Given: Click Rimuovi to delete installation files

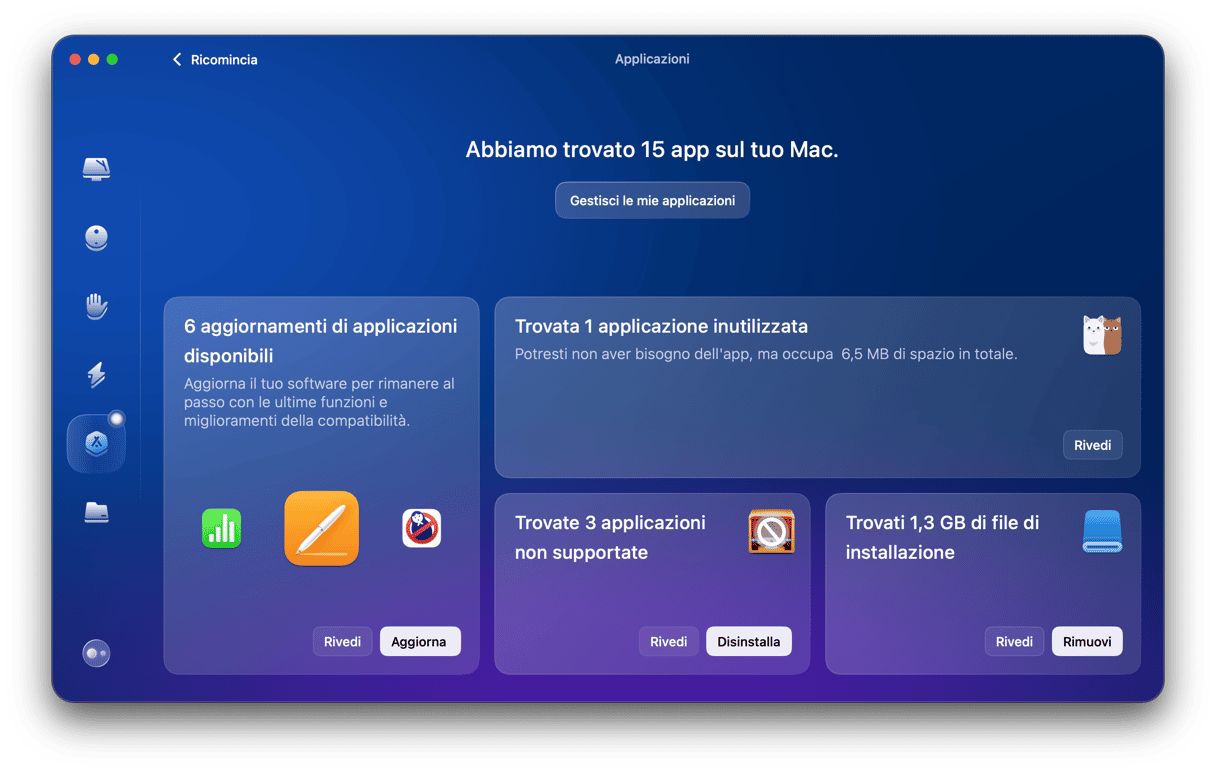Looking at the screenshot, I should click(1087, 642).
